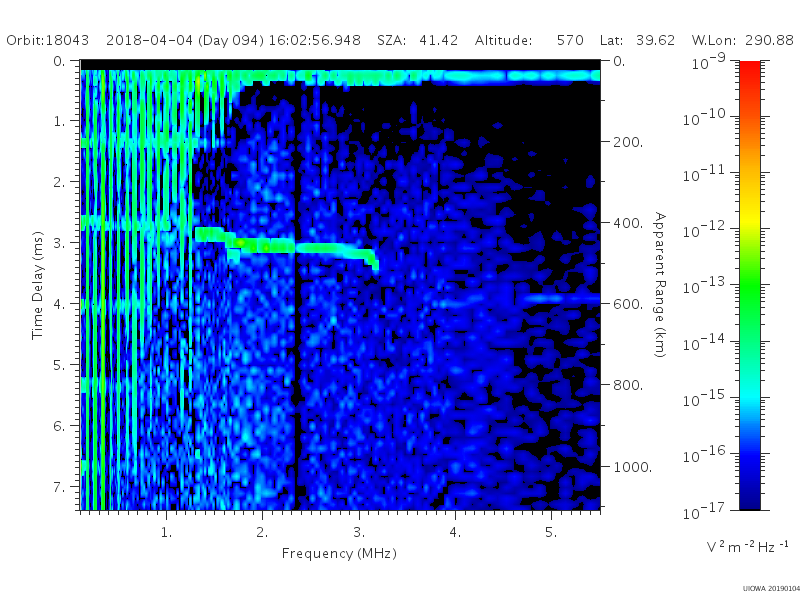Image resolution: width=800 pixels, height=600 pixels.
Task: Click the Time Delay (ms) axis label
Action: coord(38,286)
